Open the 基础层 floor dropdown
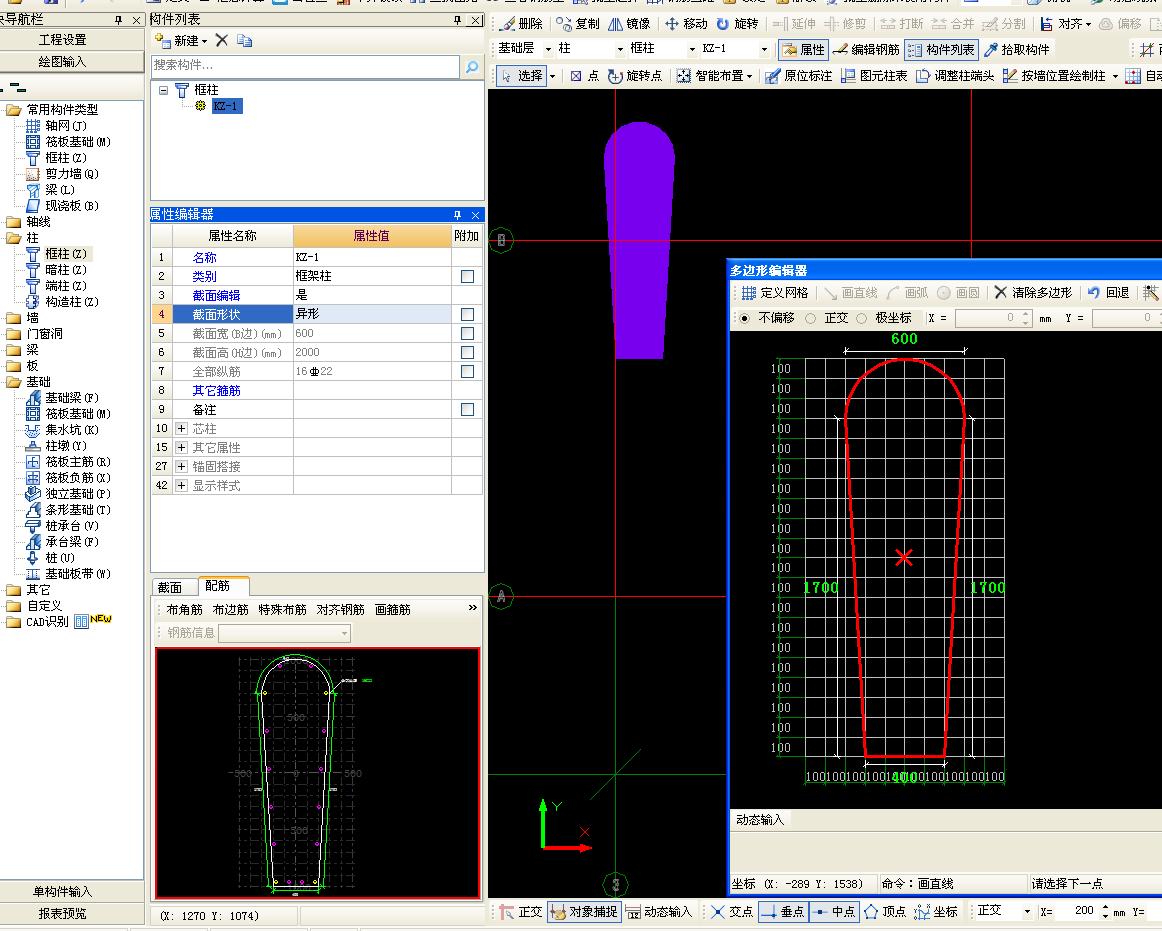The height and width of the screenshot is (931, 1162). (548, 49)
